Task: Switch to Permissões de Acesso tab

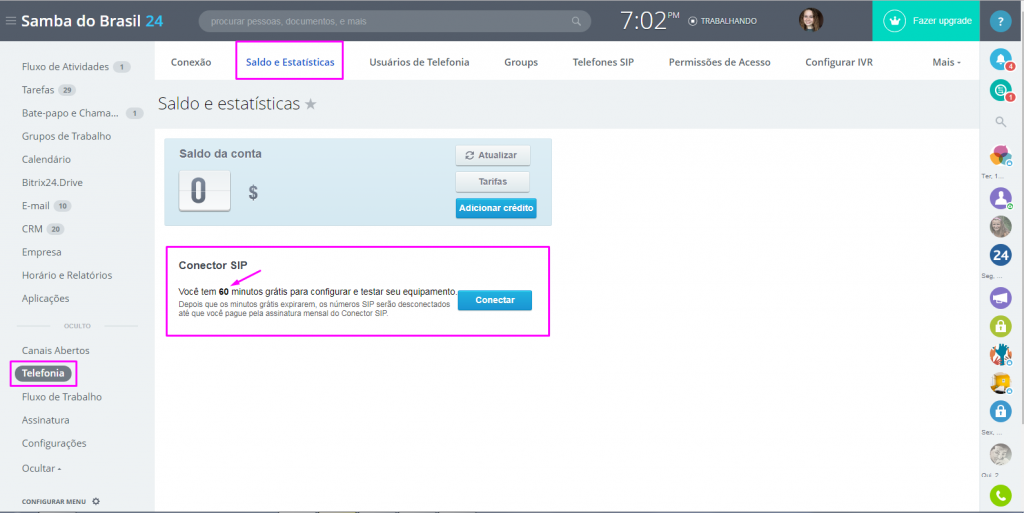Action: click(719, 62)
